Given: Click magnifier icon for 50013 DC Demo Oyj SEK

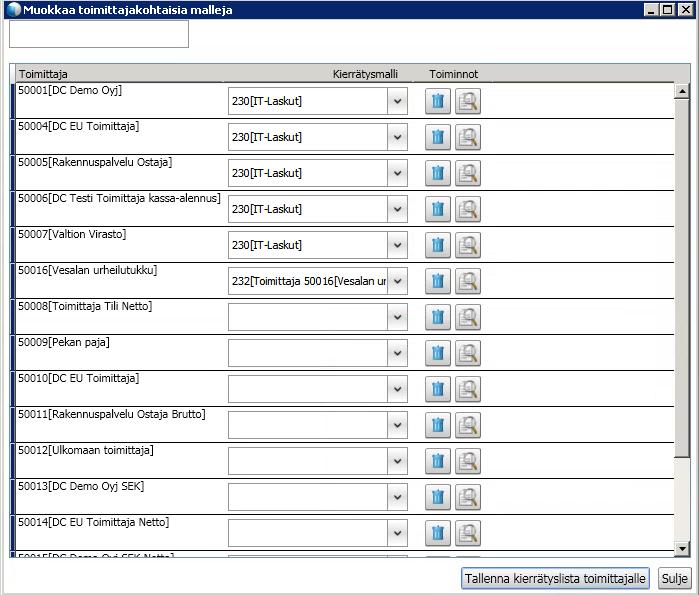Looking at the screenshot, I should click(468, 497).
